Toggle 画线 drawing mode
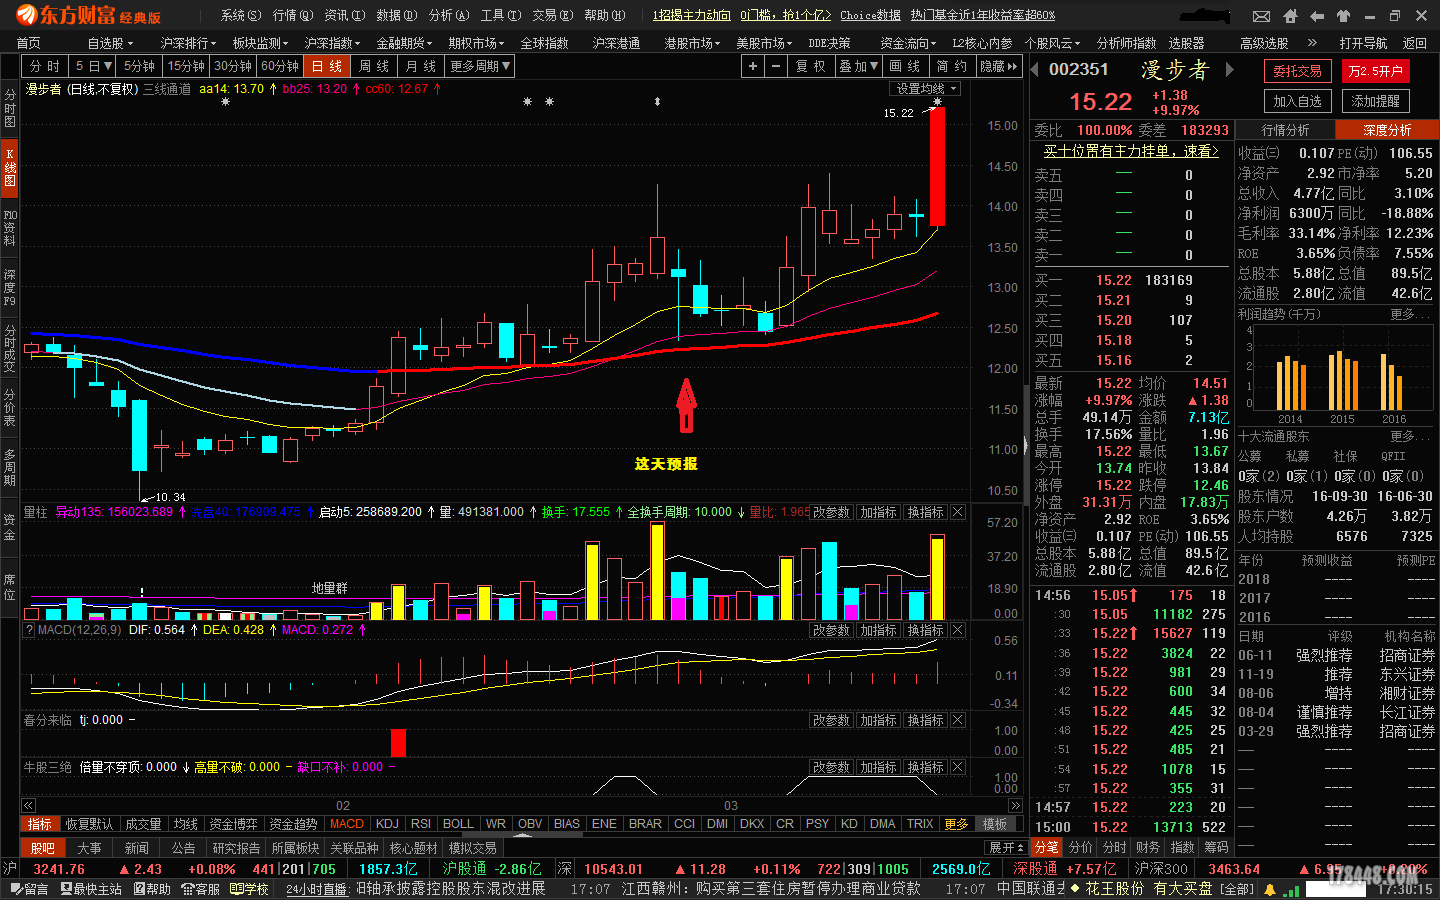 click(x=905, y=66)
